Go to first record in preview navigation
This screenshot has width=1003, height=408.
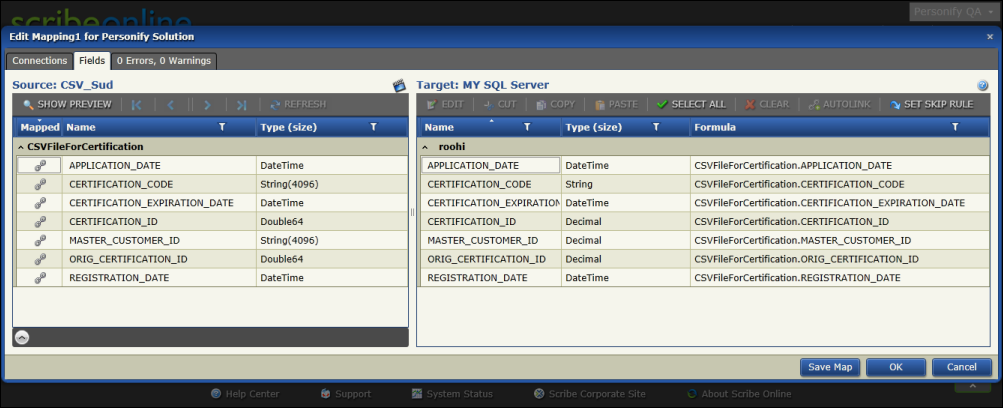[x=136, y=105]
